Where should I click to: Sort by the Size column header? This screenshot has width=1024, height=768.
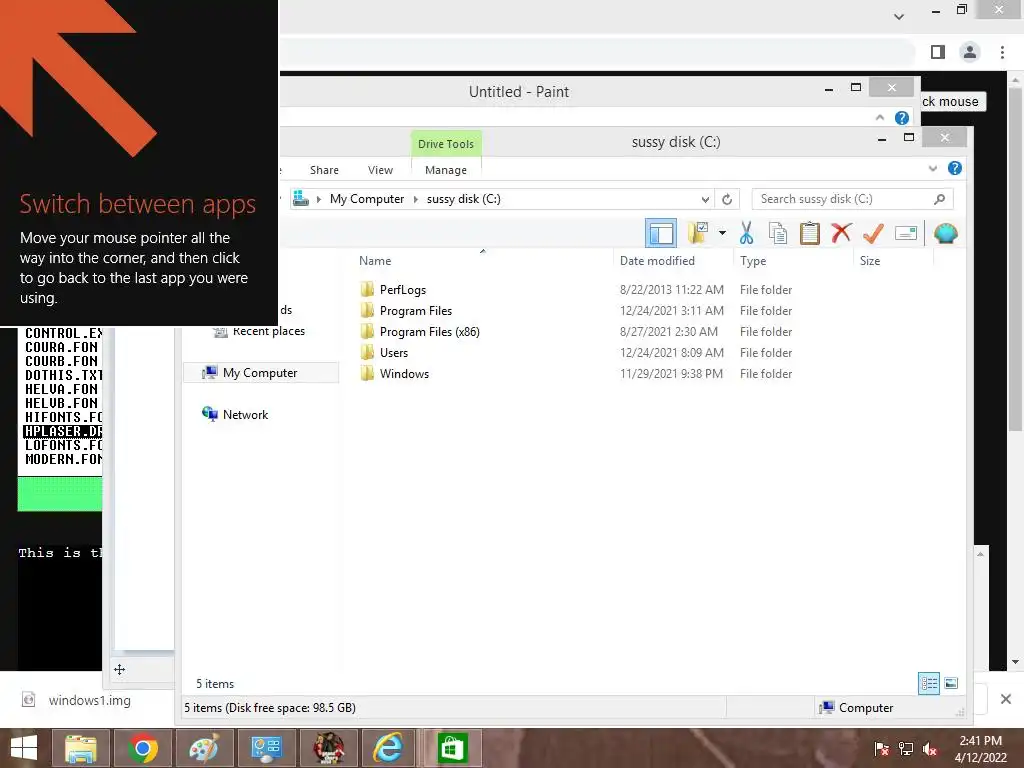pos(870,261)
